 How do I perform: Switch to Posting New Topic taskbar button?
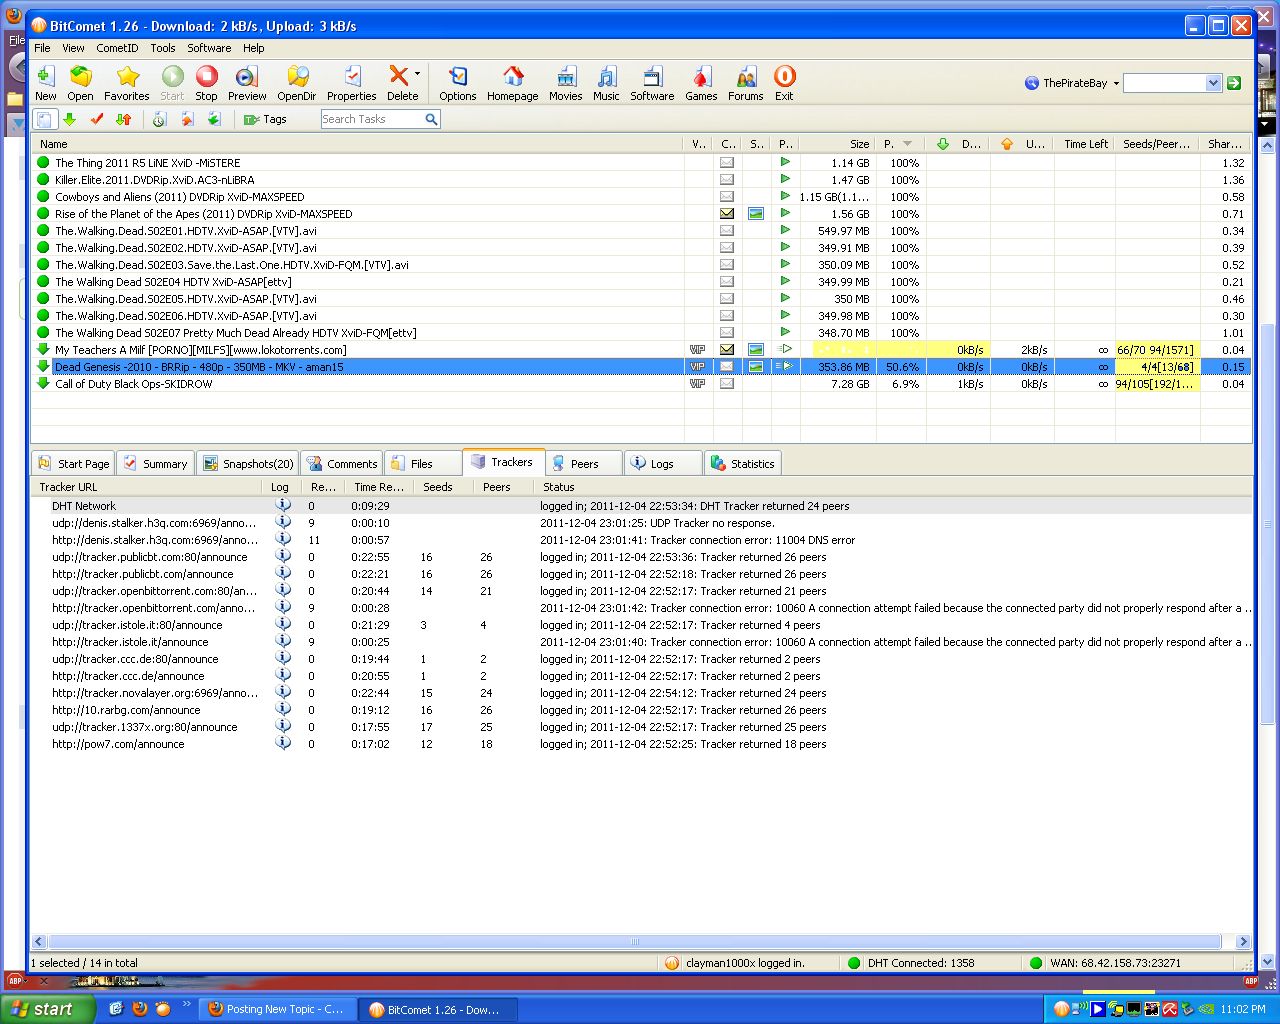[277, 1009]
